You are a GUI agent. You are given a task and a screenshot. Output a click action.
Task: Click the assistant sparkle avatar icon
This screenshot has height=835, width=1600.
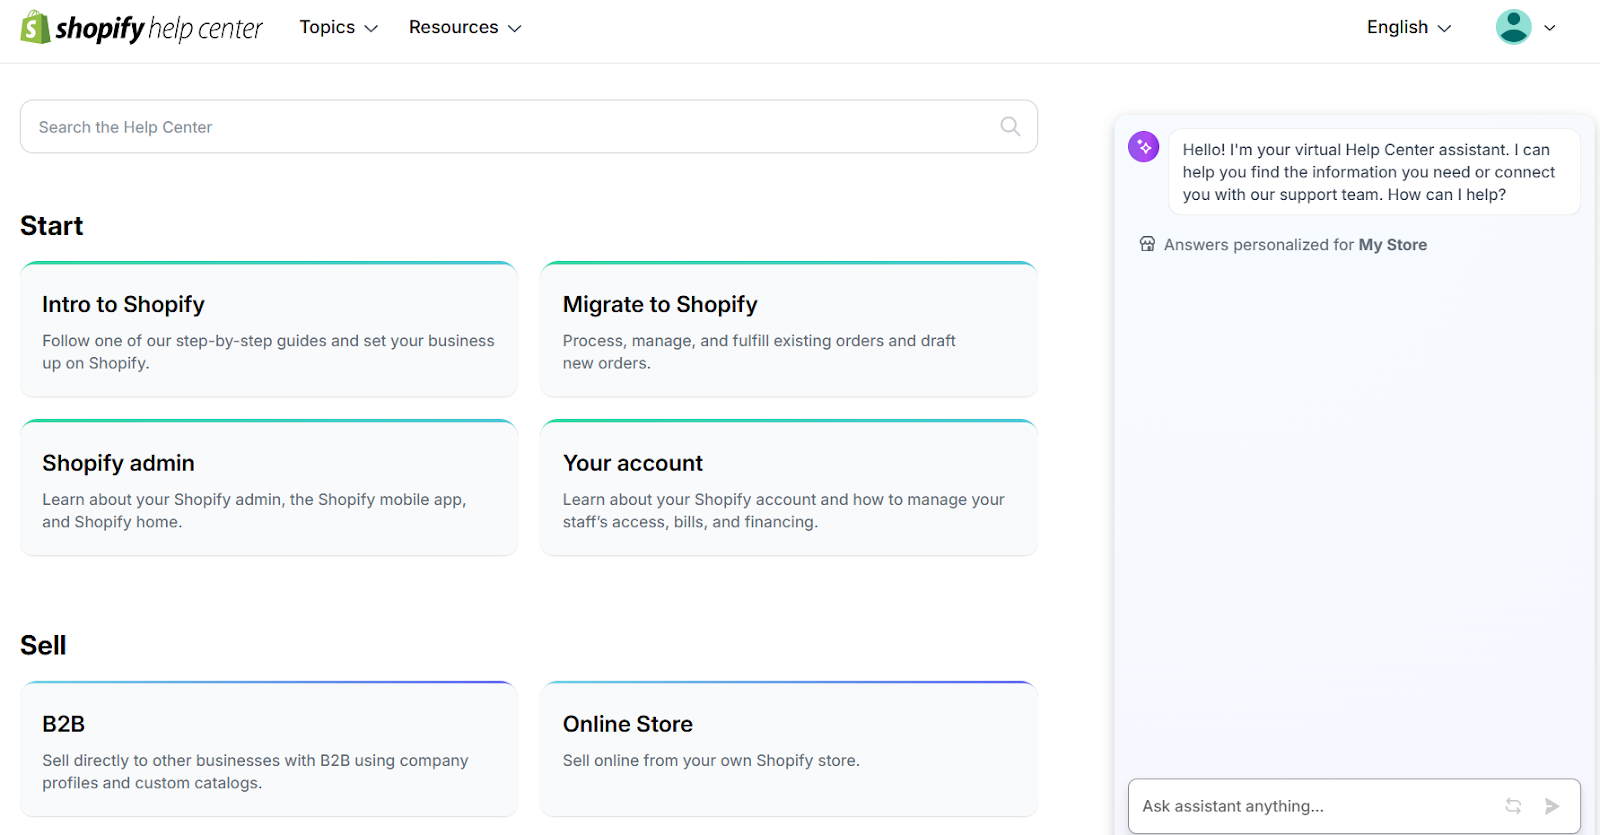[x=1144, y=147]
